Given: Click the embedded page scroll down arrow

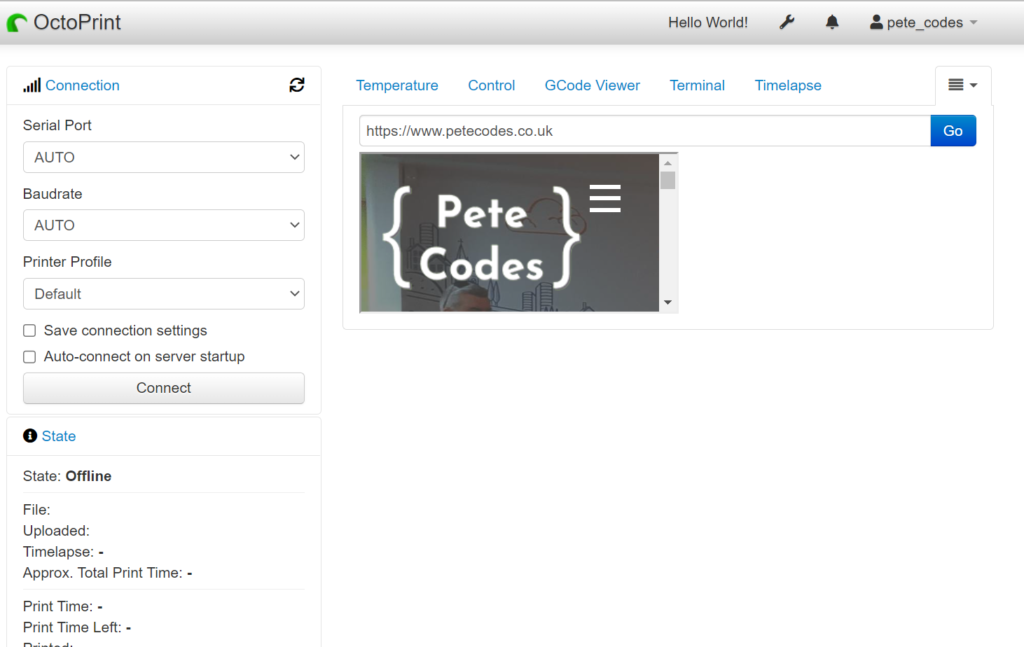Looking at the screenshot, I should click(667, 302).
